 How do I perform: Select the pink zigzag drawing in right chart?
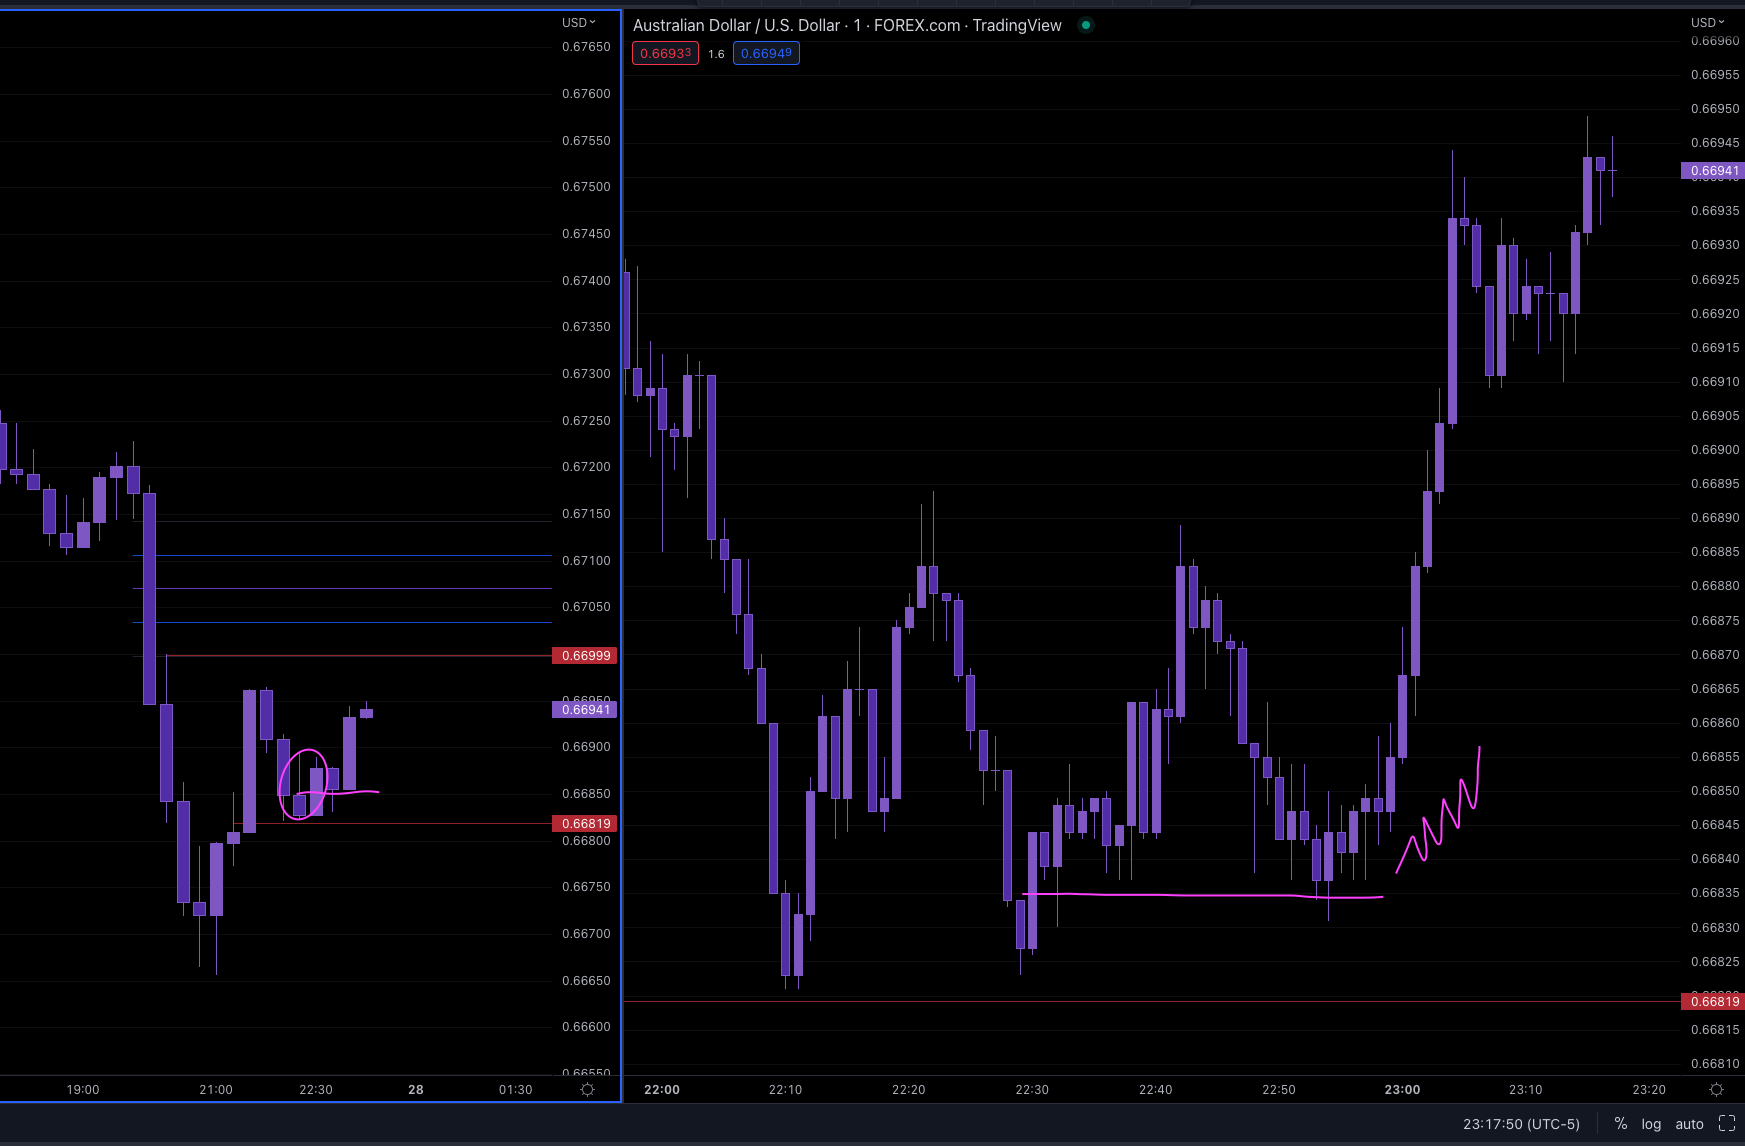point(1438,810)
